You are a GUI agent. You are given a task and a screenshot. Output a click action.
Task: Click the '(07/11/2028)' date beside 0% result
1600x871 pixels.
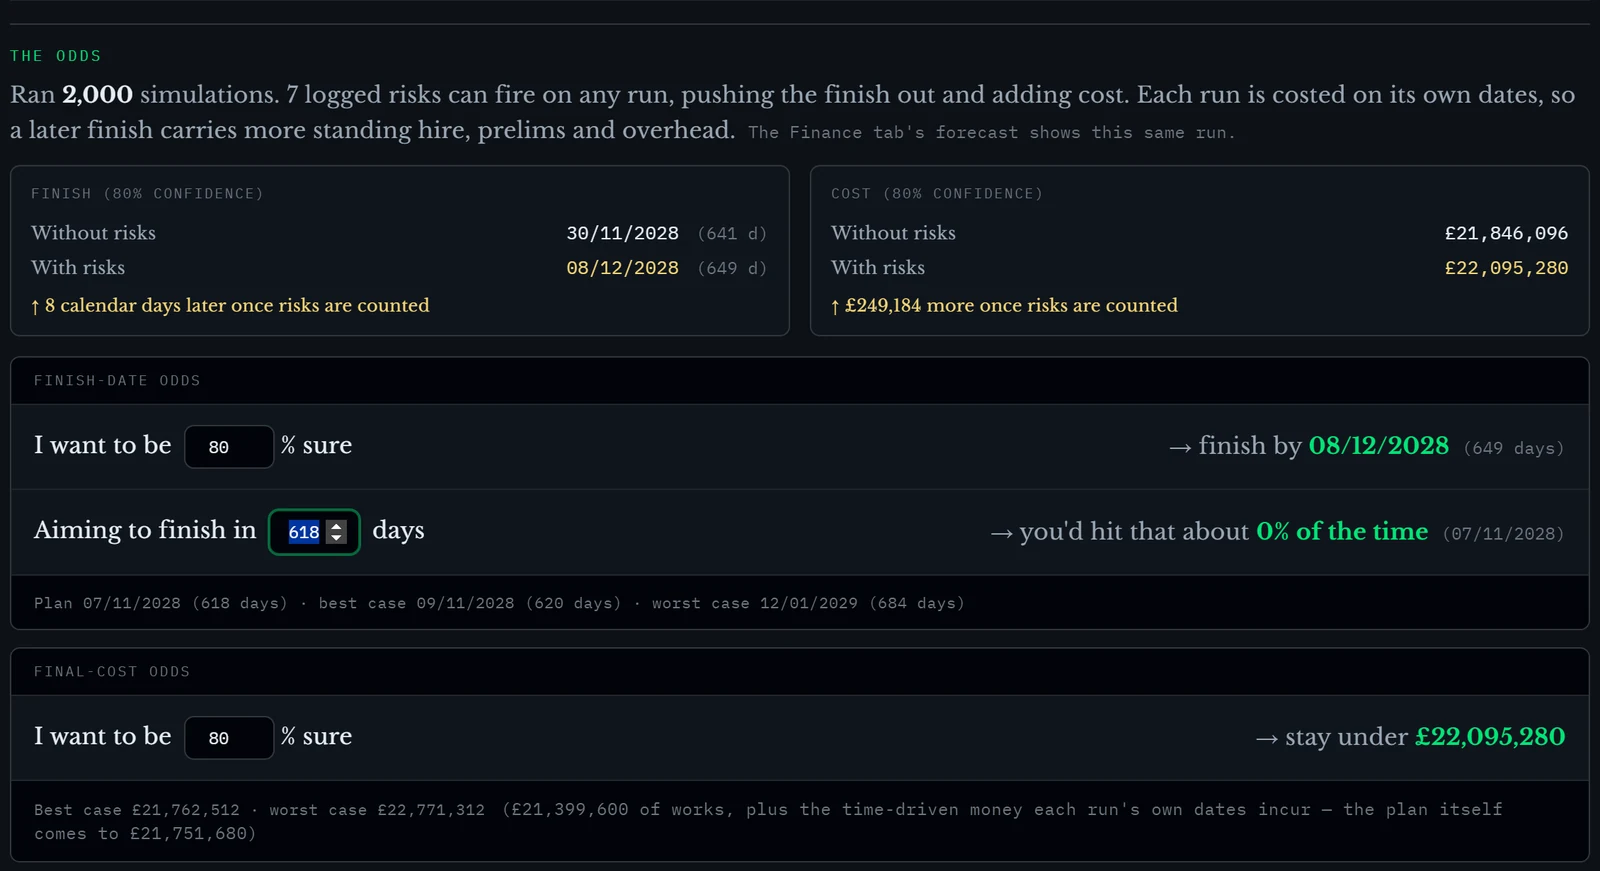click(x=1503, y=534)
